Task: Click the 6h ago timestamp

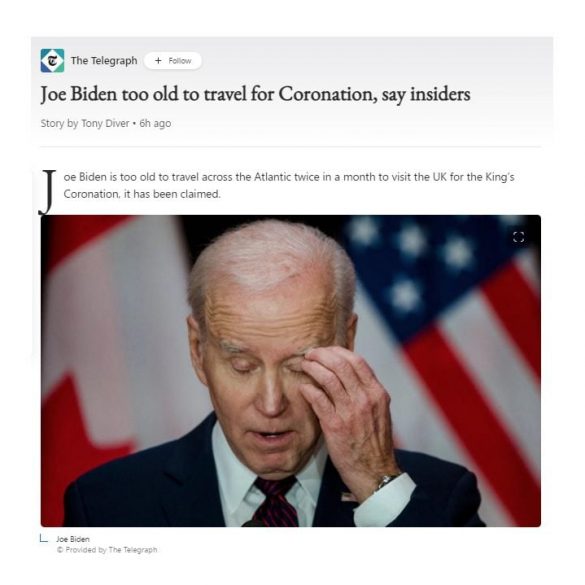Action: click(x=155, y=123)
